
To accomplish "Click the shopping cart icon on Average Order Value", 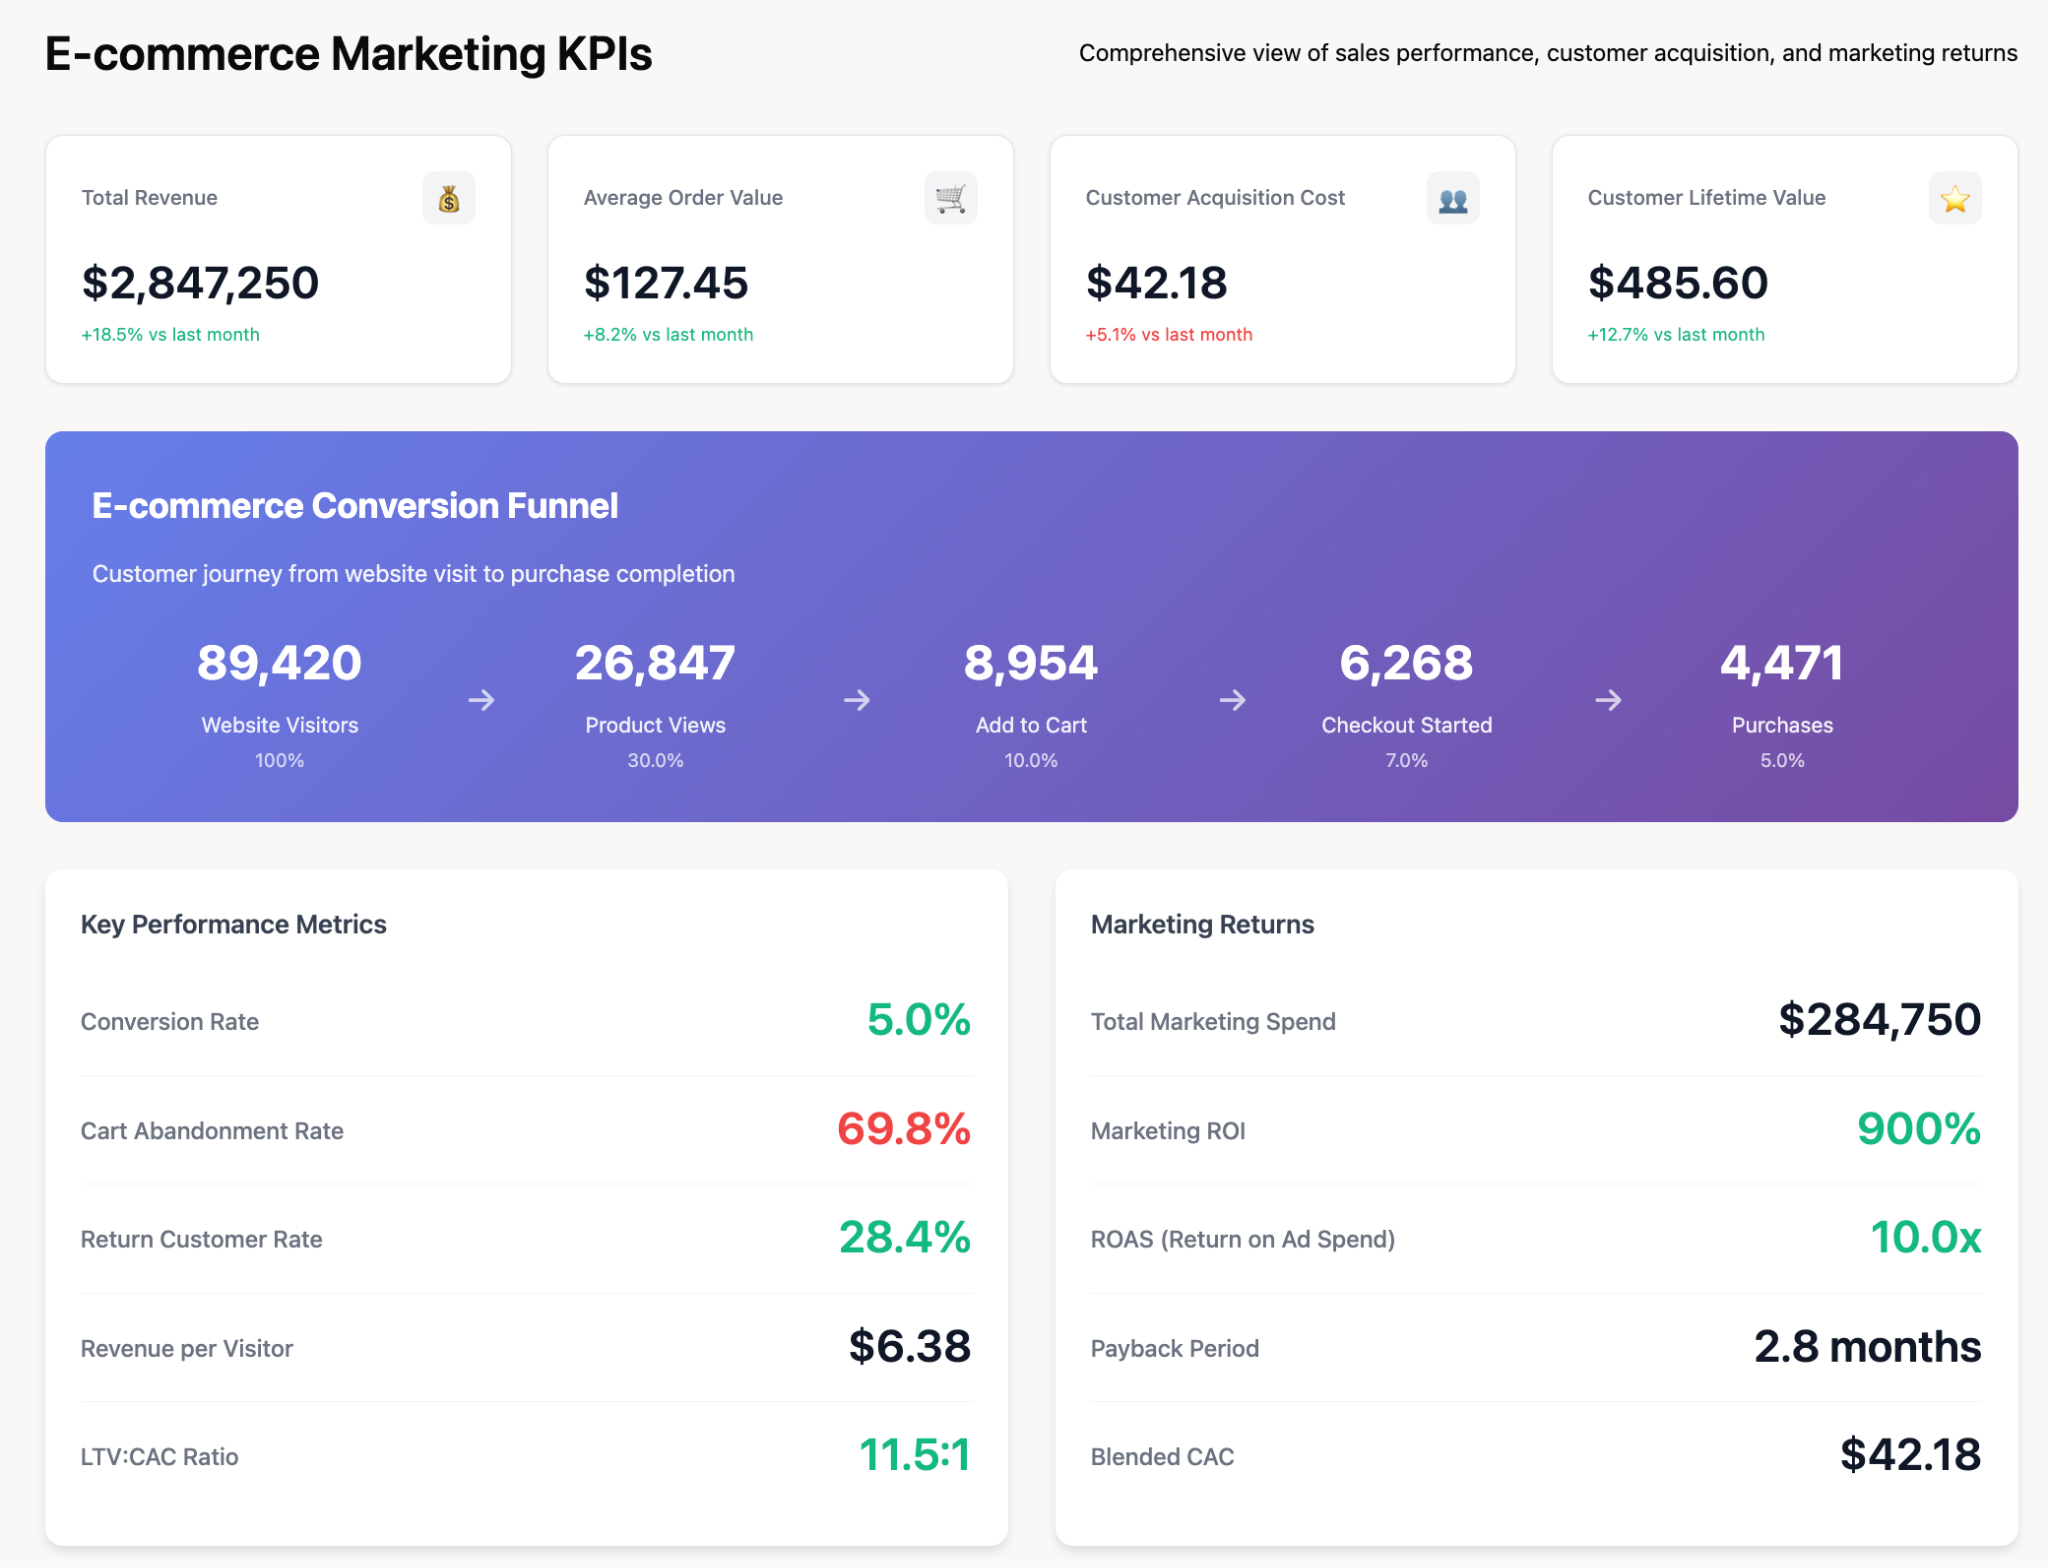I will pyautogui.click(x=952, y=198).
